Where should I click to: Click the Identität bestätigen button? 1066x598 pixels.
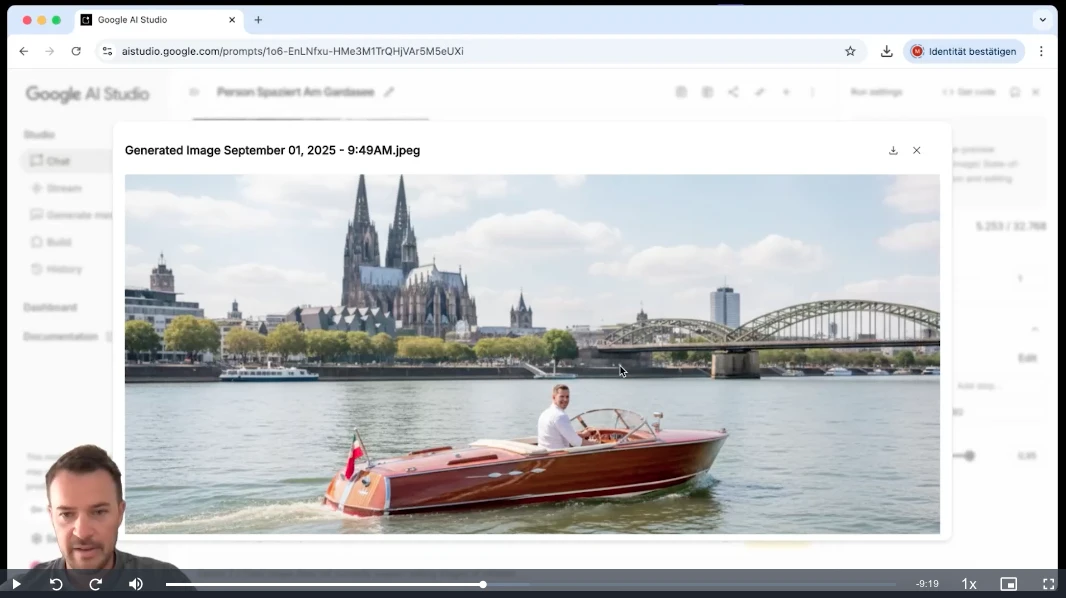[x=964, y=51]
